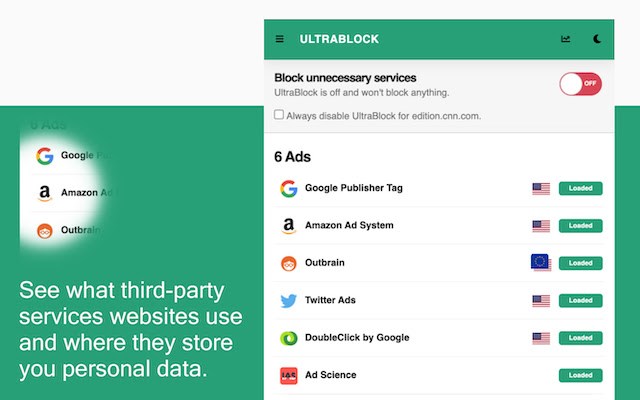Click Loaded status for Twitter Ads
Viewport: 640px width, 400px height.
point(580,301)
